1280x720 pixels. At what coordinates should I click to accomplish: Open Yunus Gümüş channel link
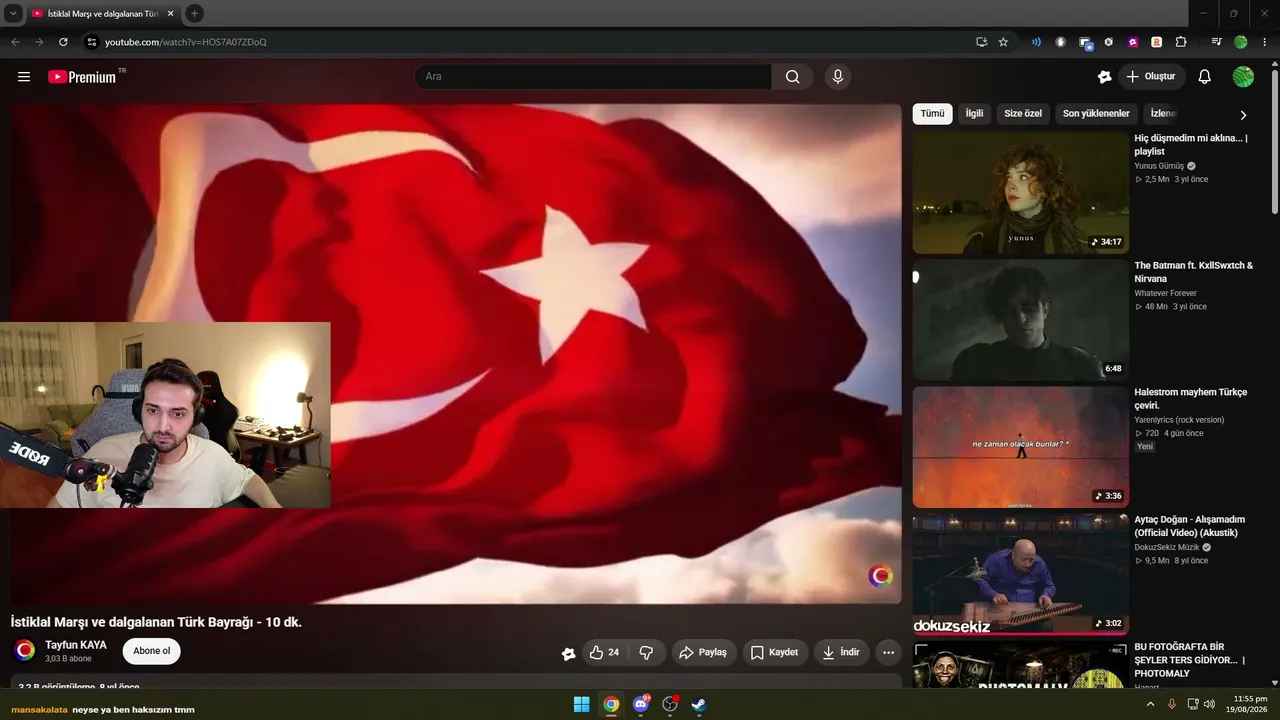pos(1159,166)
